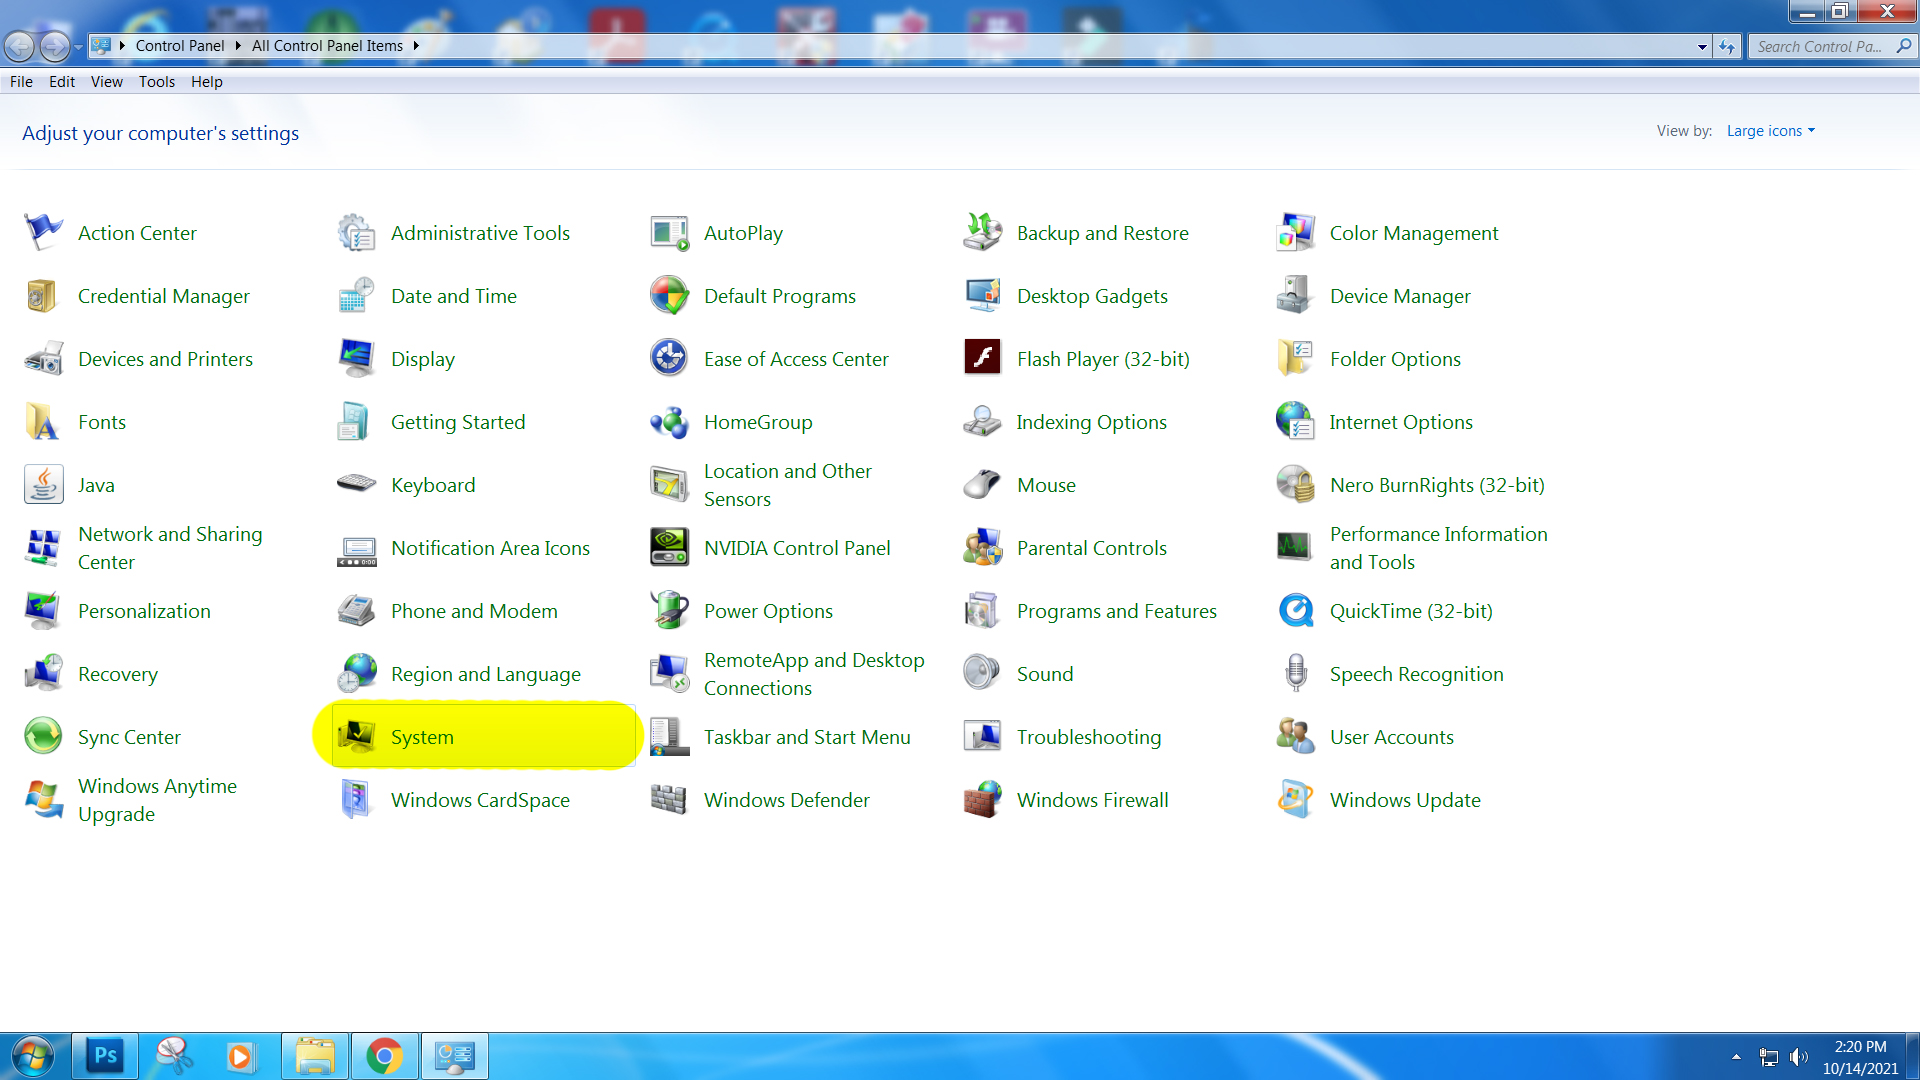Image resolution: width=1920 pixels, height=1080 pixels.
Task: Open Taskbar and Start Menu settings
Action: [807, 737]
